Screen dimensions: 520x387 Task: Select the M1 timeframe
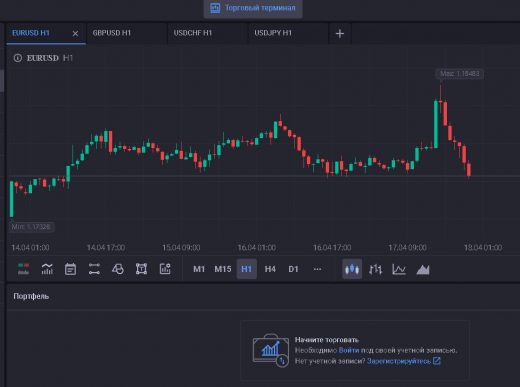199,269
